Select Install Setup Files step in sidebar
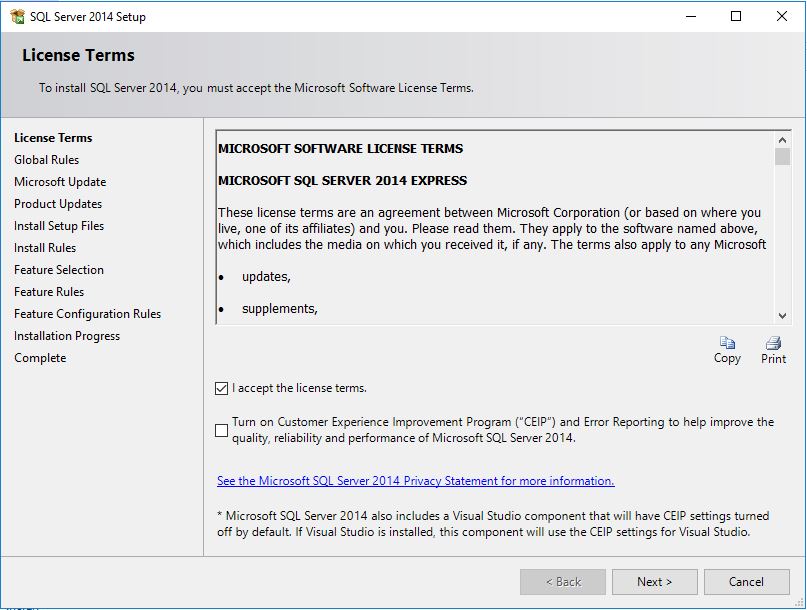This screenshot has width=807, height=610. 59,226
